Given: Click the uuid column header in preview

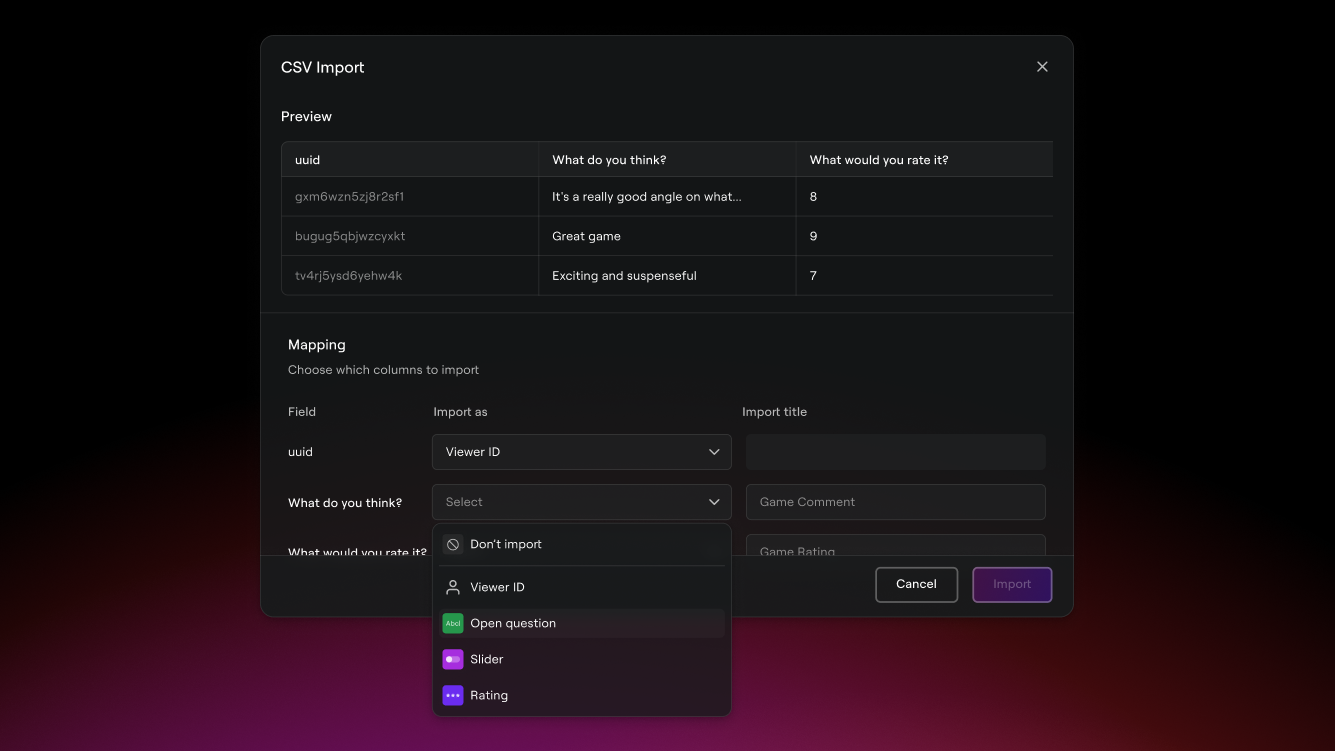Looking at the screenshot, I should 409,160.
